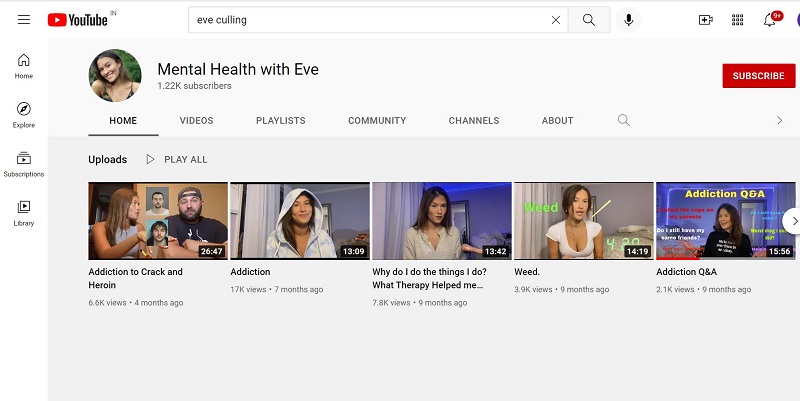Image resolution: width=800 pixels, height=401 pixels.
Task: Click the YouTube logo
Action: coord(78,20)
